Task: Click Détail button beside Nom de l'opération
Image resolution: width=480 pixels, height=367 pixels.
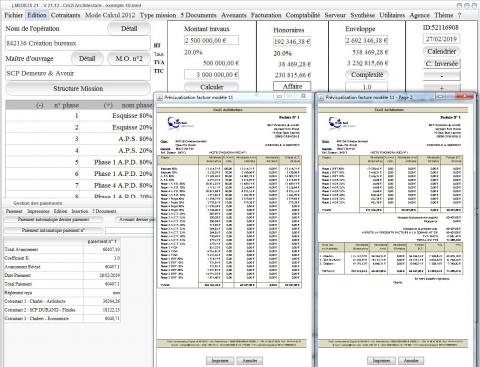Action: [x=129, y=29]
